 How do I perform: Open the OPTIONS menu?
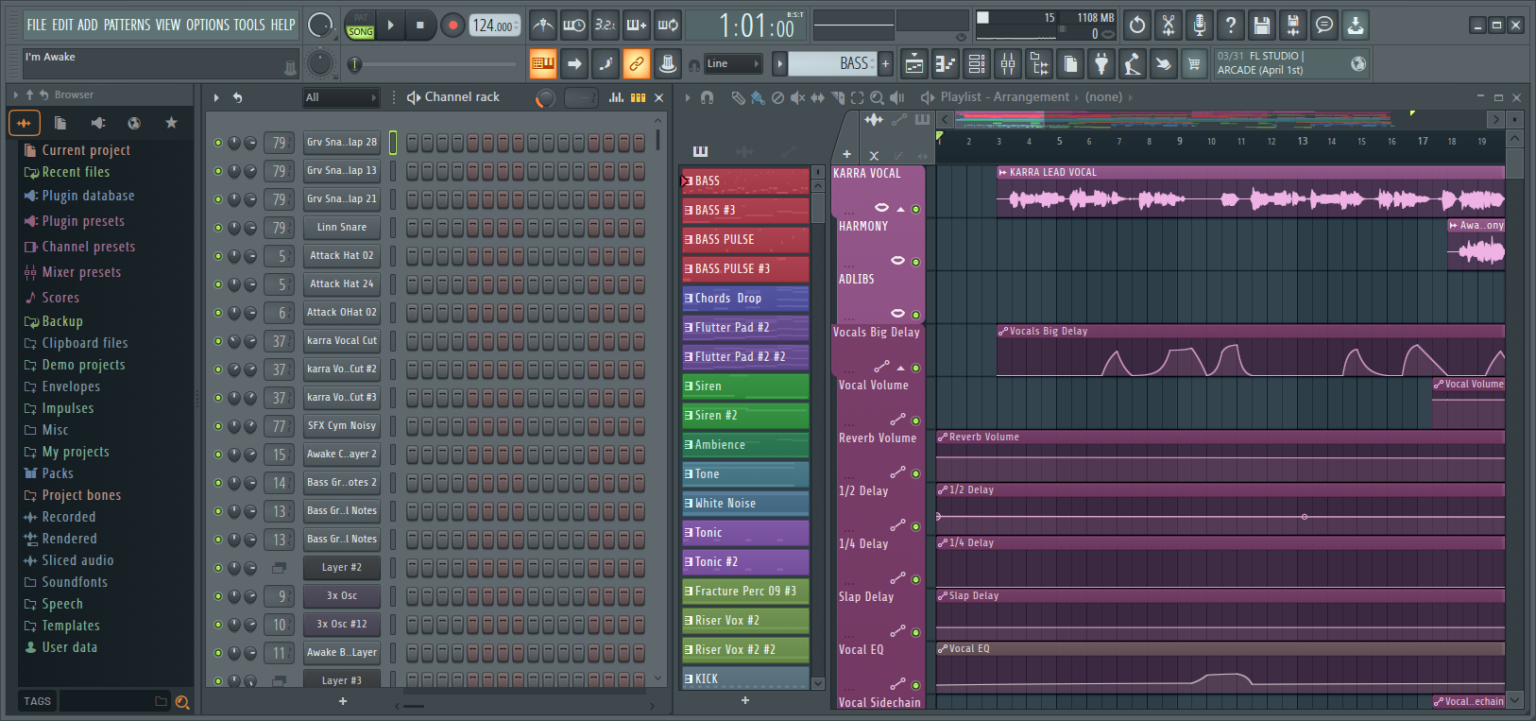pyautogui.click(x=208, y=25)
